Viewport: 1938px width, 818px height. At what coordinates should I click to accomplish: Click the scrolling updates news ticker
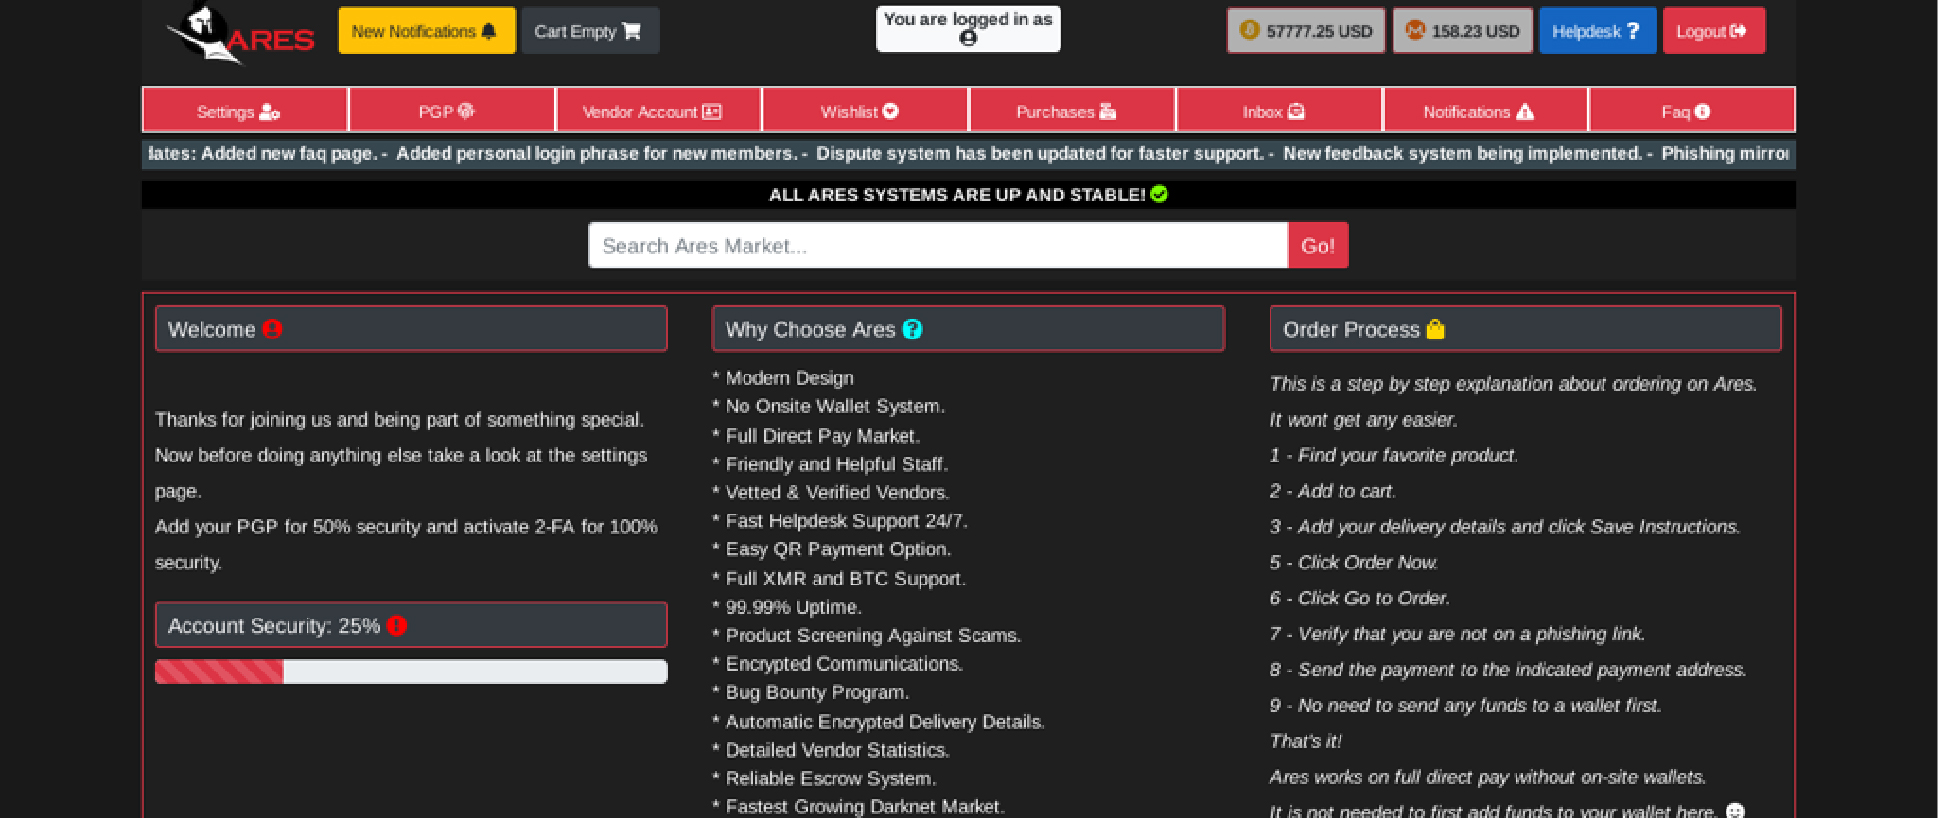(969, 154)
